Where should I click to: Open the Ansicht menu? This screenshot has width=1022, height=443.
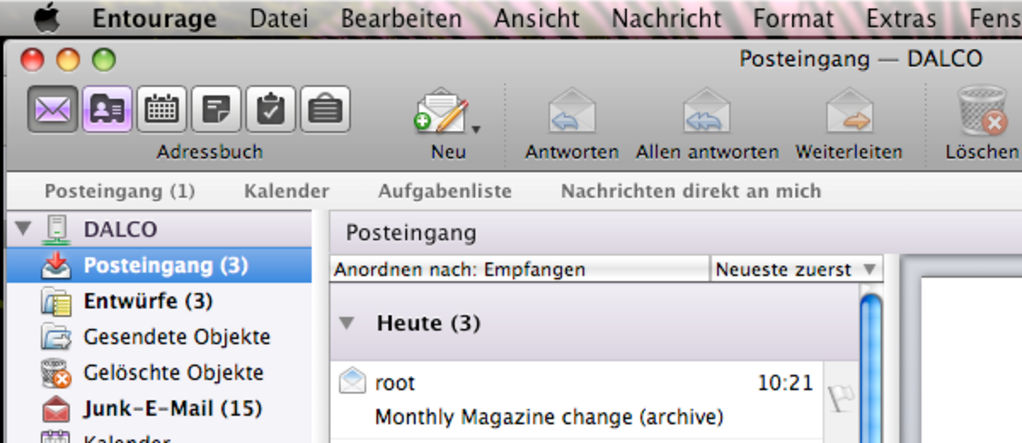pyautogui.click(x=537, y=18)
